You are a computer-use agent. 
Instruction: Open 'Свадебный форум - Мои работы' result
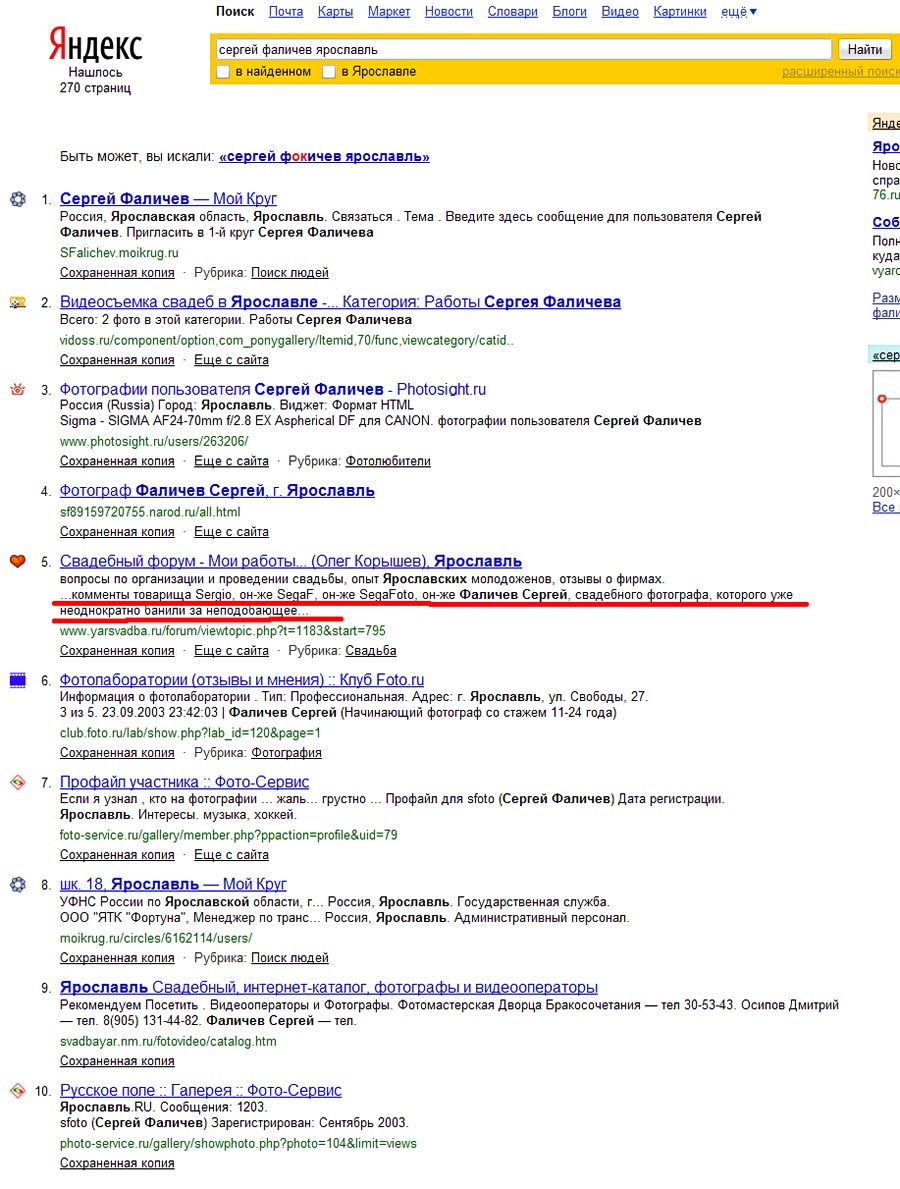pos(291,561)
